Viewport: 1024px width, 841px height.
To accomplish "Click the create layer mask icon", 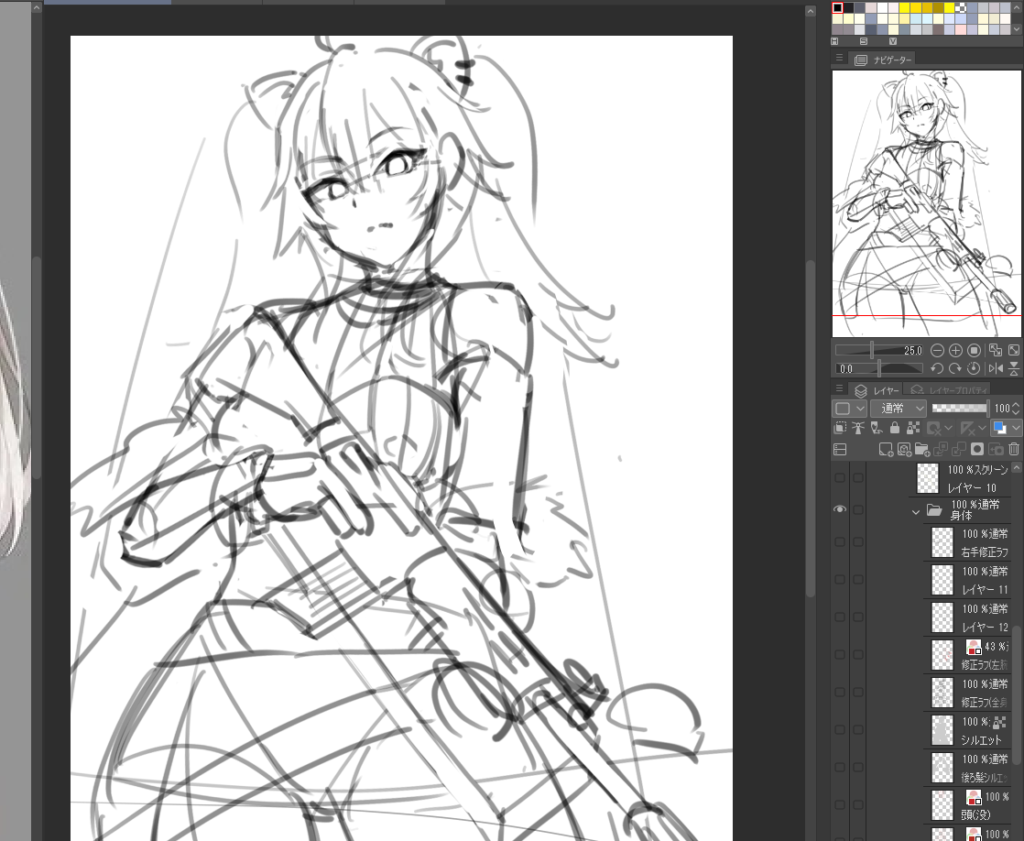I will click(977, 450).
